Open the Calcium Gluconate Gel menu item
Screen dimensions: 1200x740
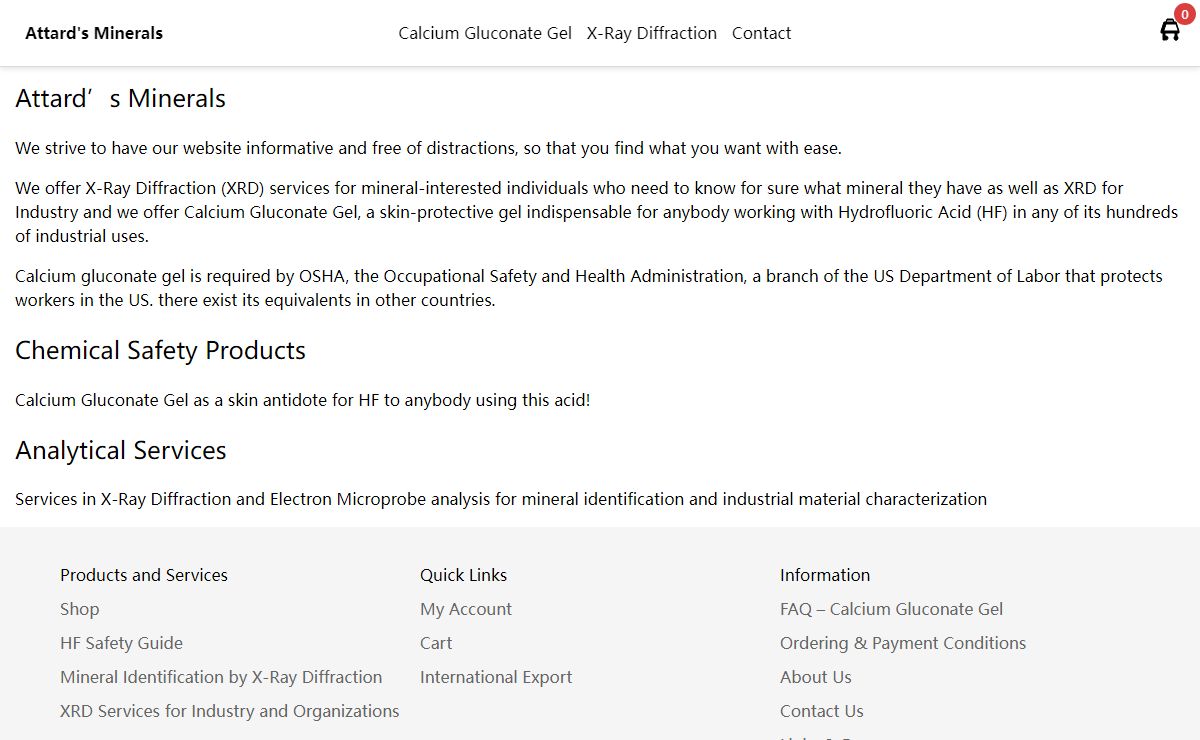(485, 33)
